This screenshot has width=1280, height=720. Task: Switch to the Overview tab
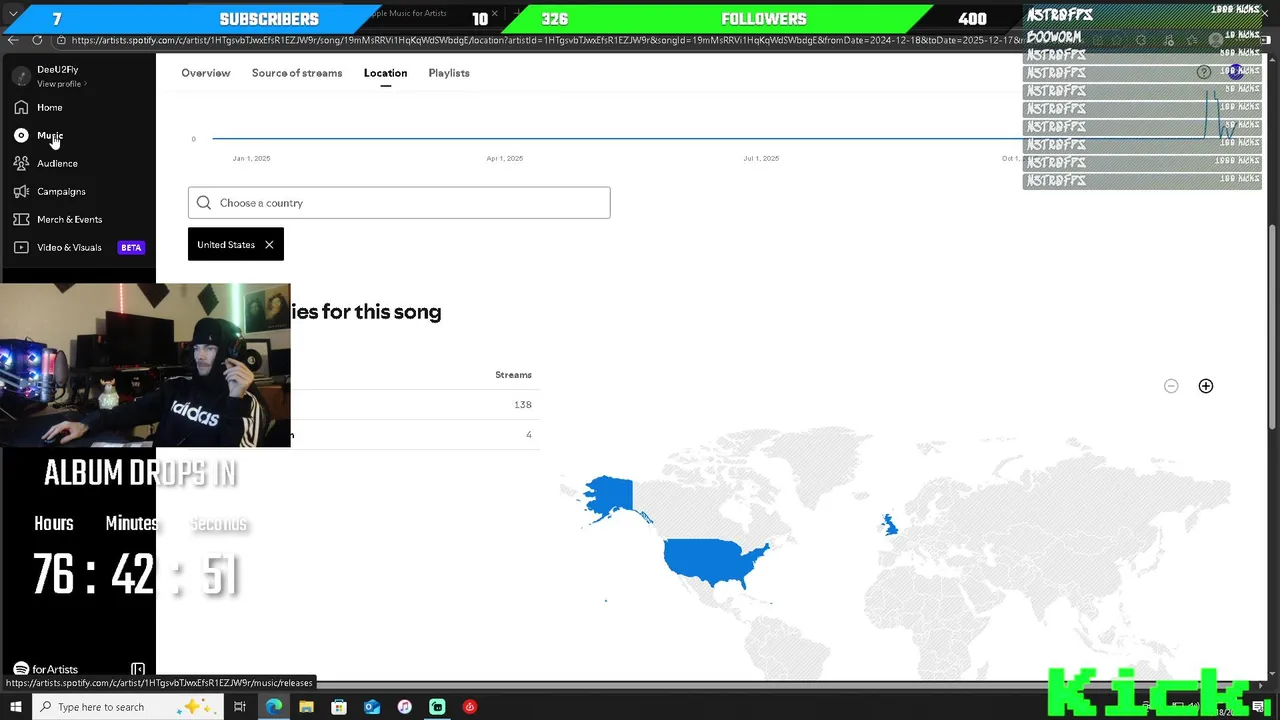(x=205, y=73)
